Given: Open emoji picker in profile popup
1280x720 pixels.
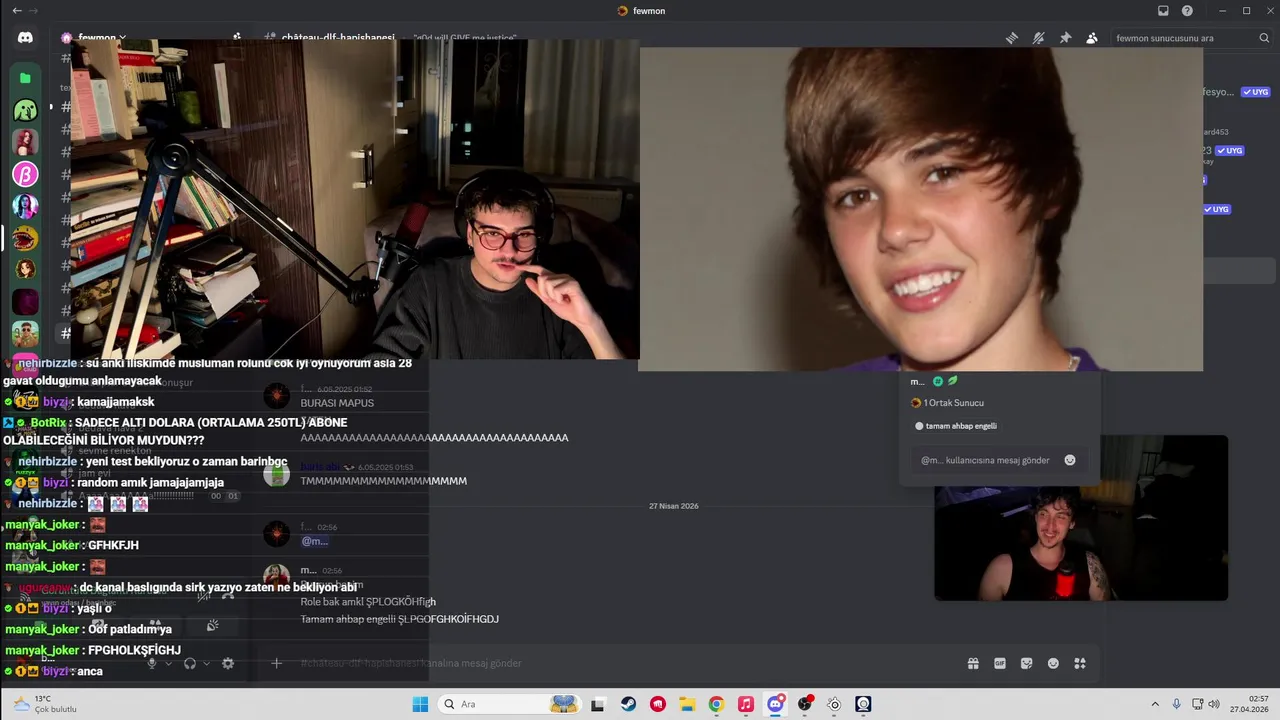Looking at the screenshot, I should (x=1070, y=460).
